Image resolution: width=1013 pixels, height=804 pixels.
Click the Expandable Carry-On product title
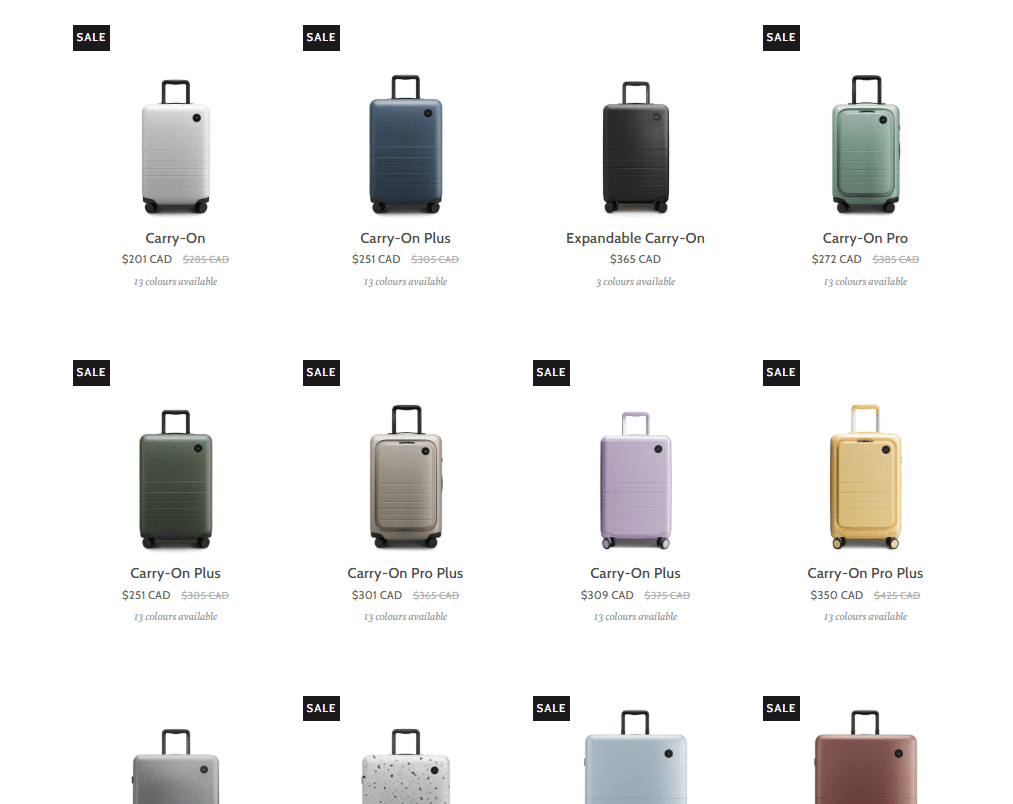pos(635,238)
